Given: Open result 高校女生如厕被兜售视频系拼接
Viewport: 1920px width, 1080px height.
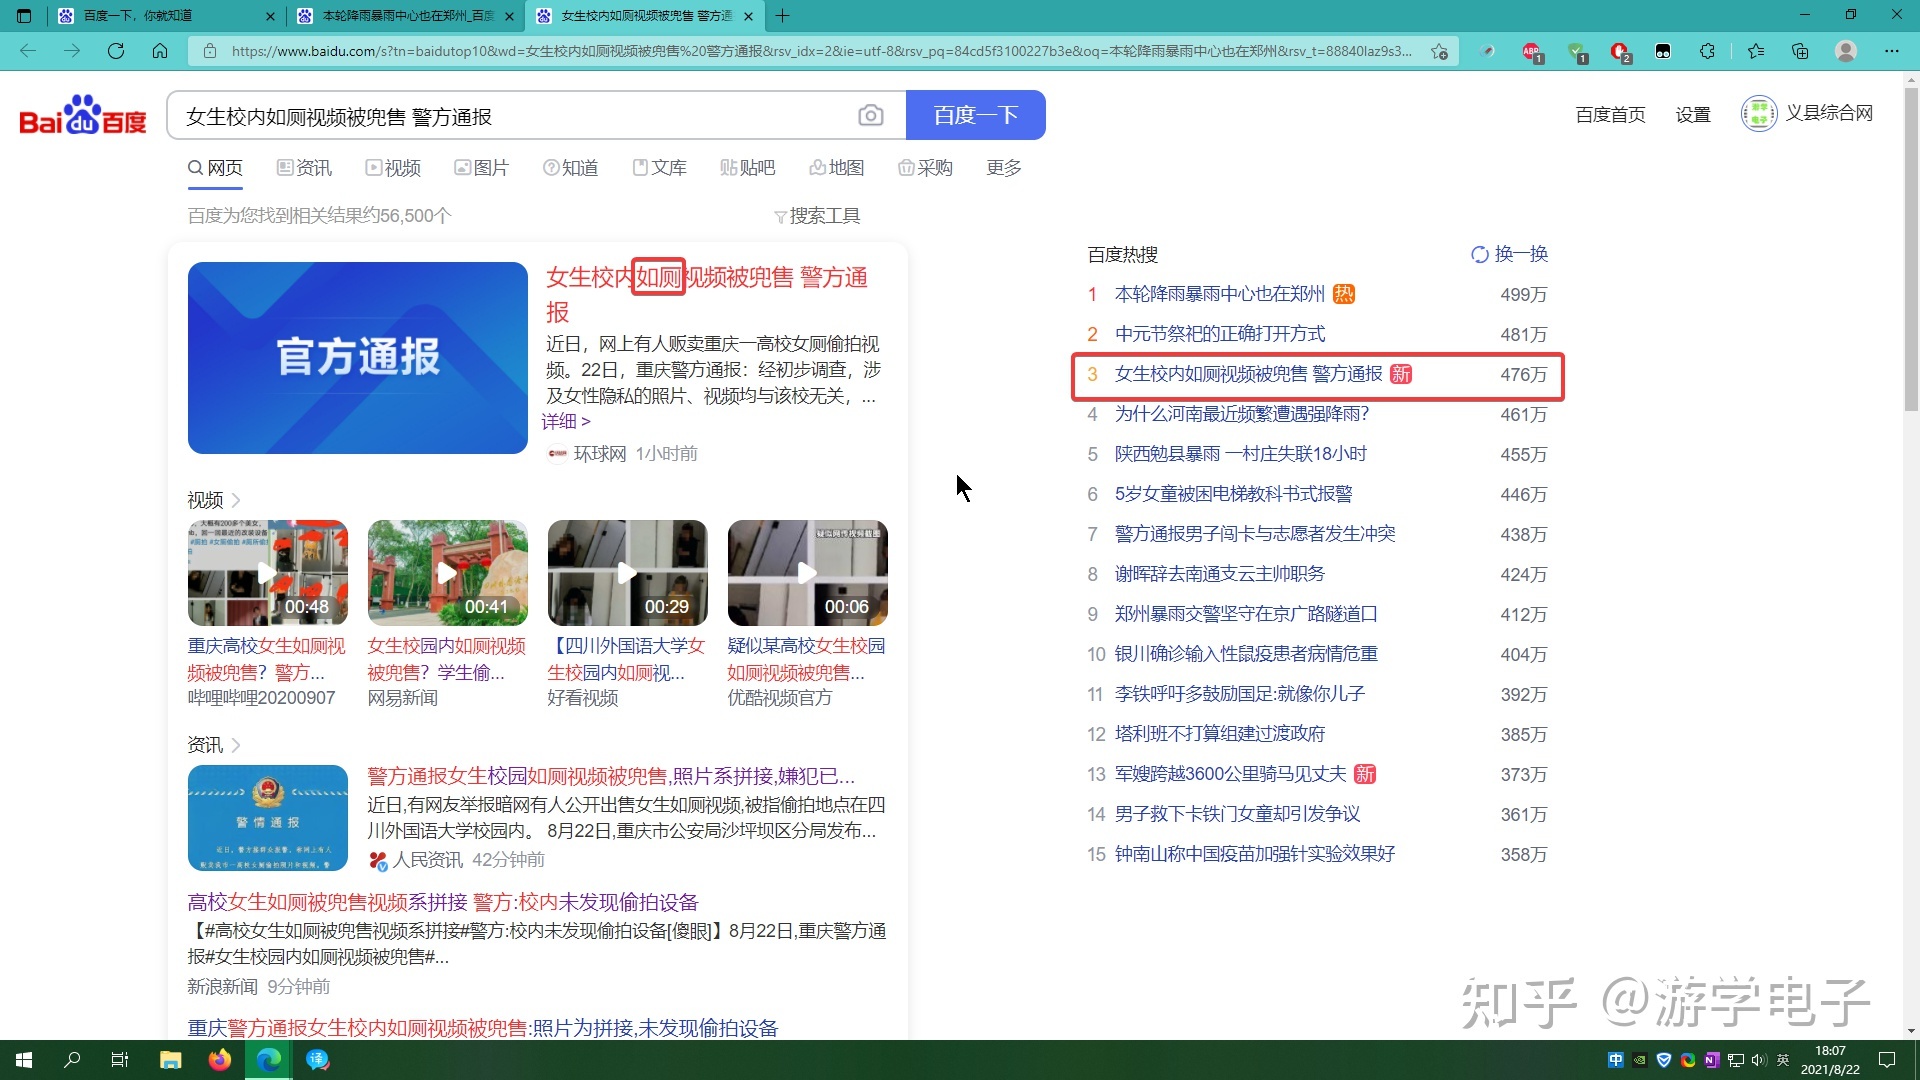Looking at the screenshot, I should 442,902.
